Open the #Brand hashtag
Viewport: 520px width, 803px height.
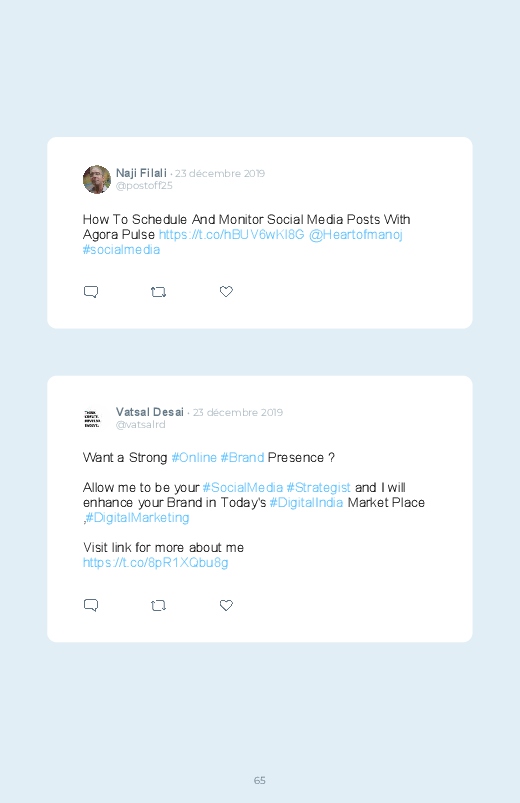point(242,457)
